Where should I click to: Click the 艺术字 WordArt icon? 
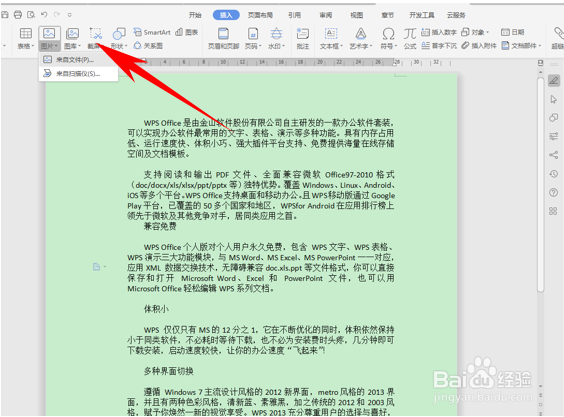[361, 33]
